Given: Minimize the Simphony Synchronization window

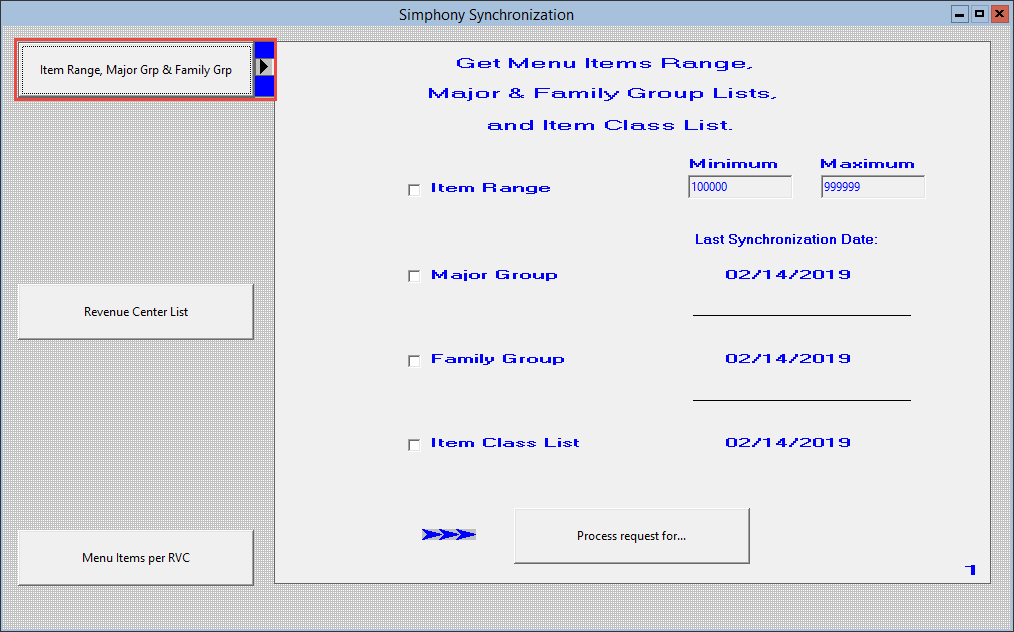Looking at the screenshot, I should click(960, 14).
